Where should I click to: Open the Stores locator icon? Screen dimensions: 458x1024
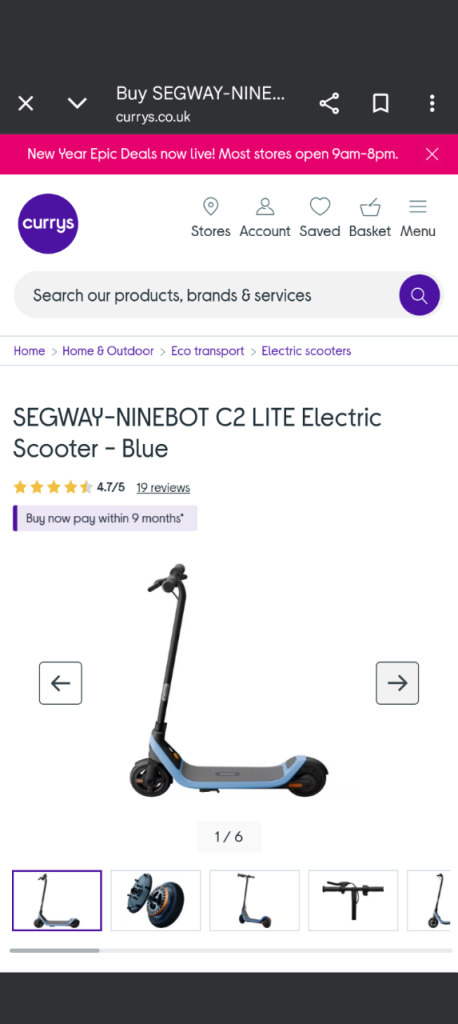(x=210, y=218)
